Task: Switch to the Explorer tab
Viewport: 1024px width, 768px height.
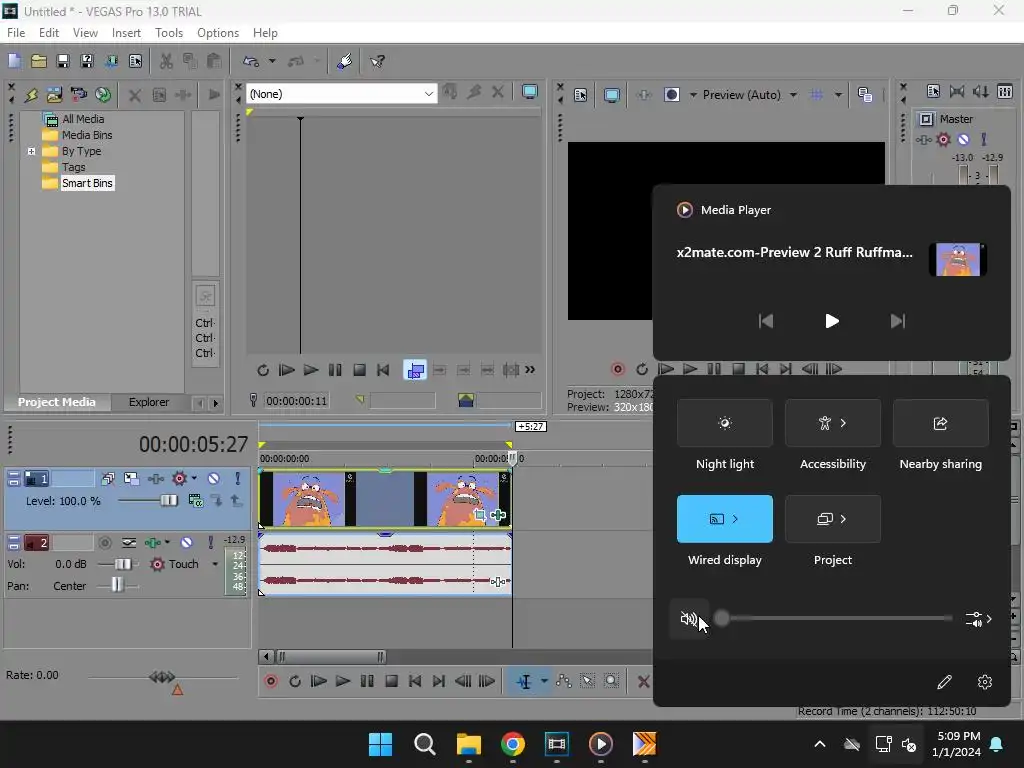Action: tap(149, 402)
